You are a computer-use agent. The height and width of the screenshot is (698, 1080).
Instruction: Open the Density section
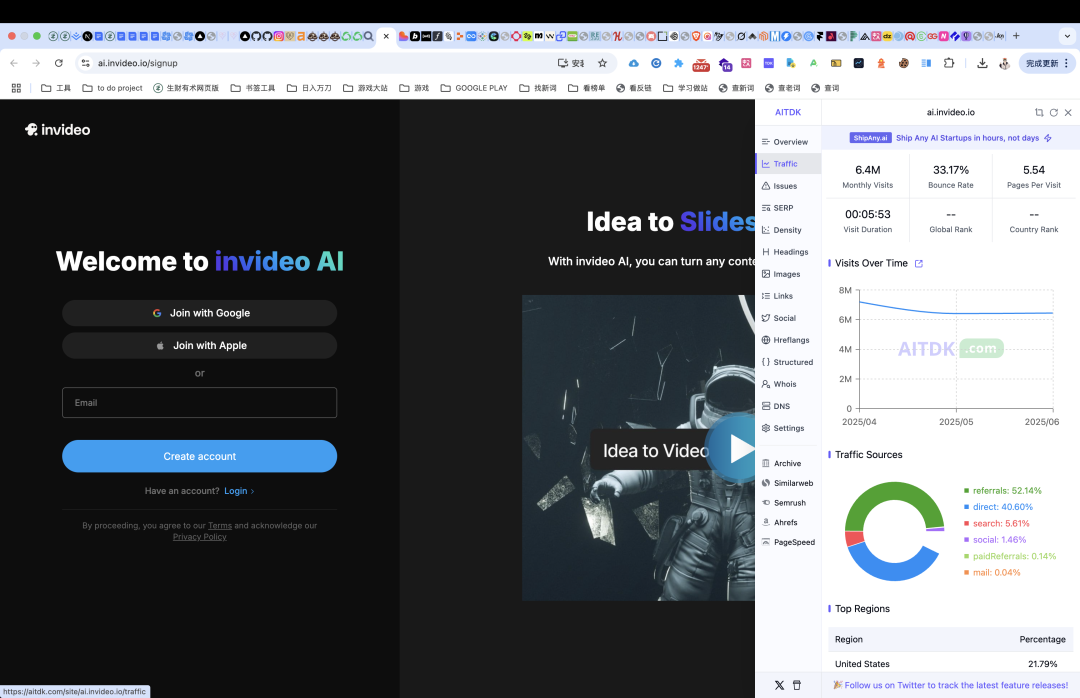click(788, 230)
